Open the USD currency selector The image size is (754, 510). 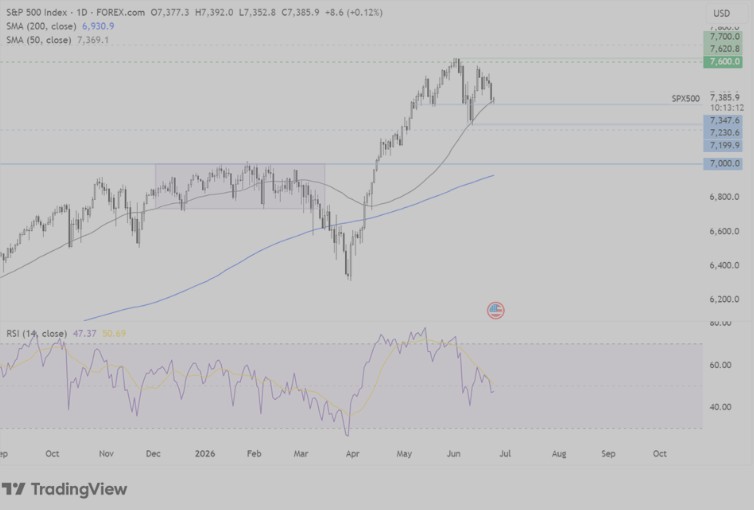[721, 13]
